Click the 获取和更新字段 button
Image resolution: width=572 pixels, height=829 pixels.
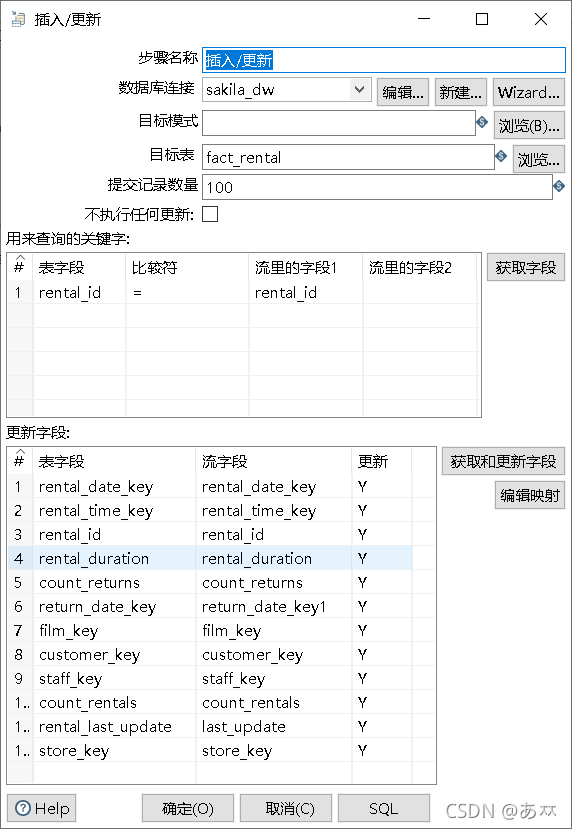pyautogui.click(x=503, y=461)
